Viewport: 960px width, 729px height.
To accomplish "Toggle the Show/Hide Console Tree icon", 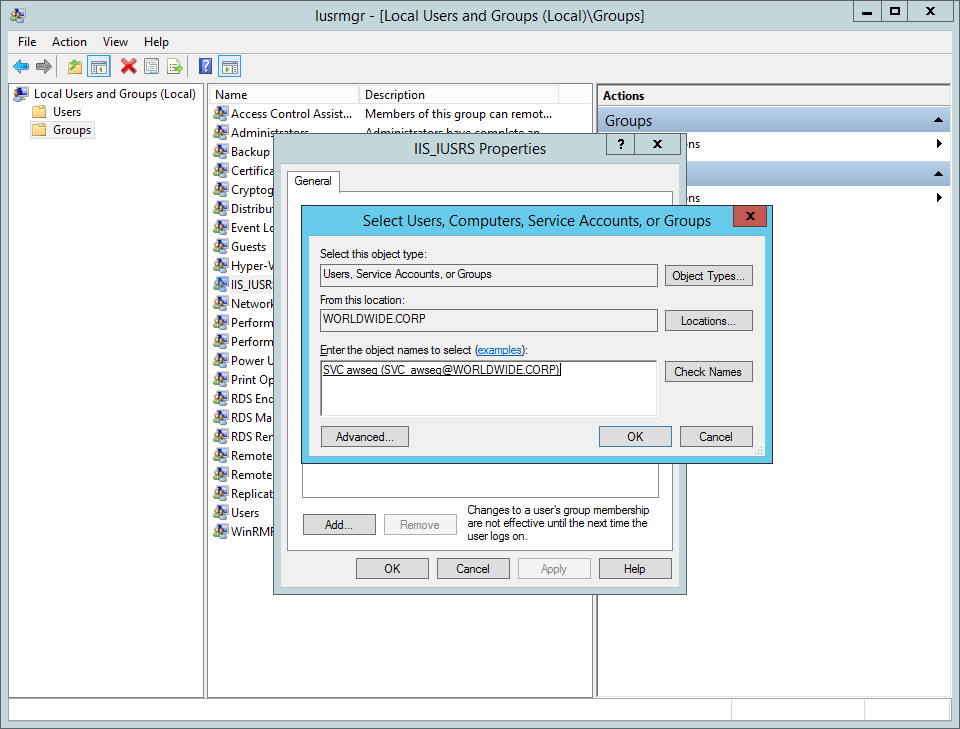I will 99,66.
